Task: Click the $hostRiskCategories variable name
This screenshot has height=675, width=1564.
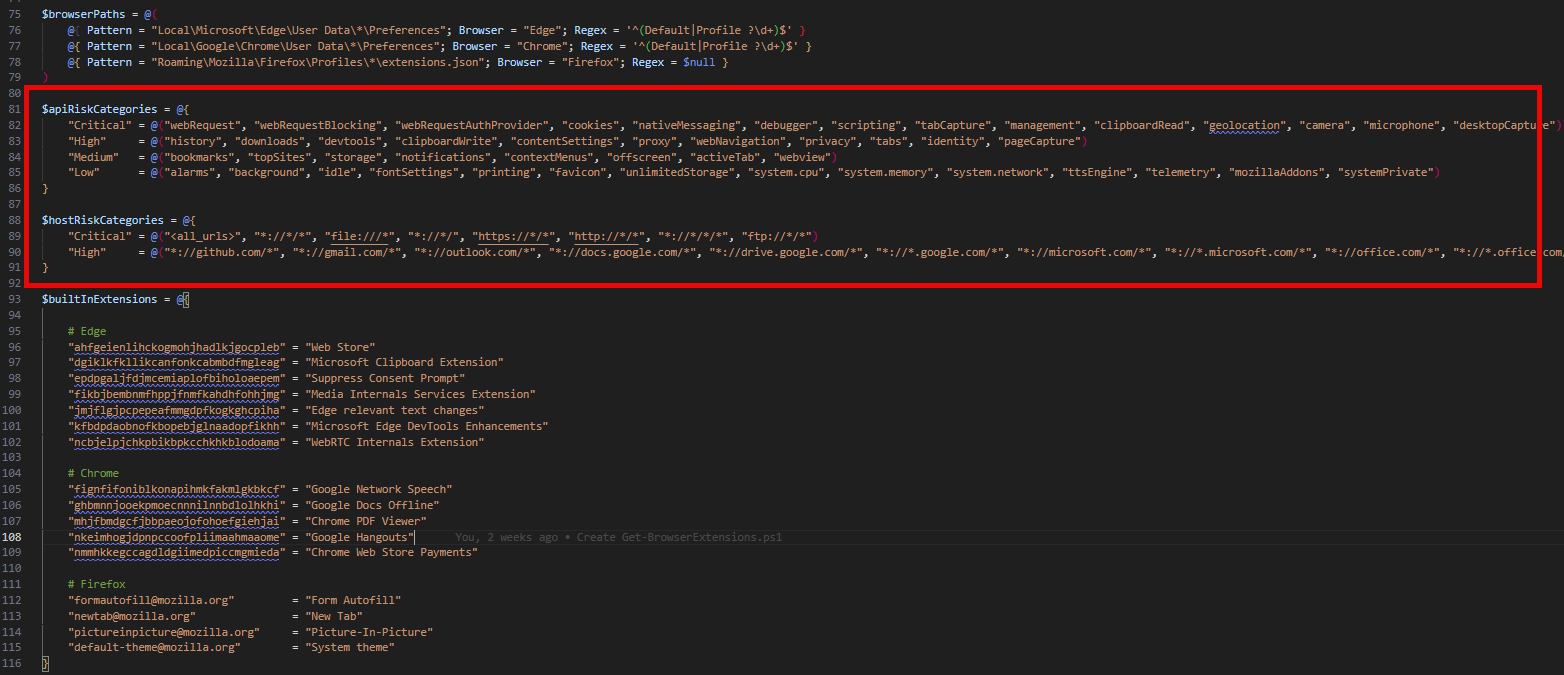Action: pos(101,220)
